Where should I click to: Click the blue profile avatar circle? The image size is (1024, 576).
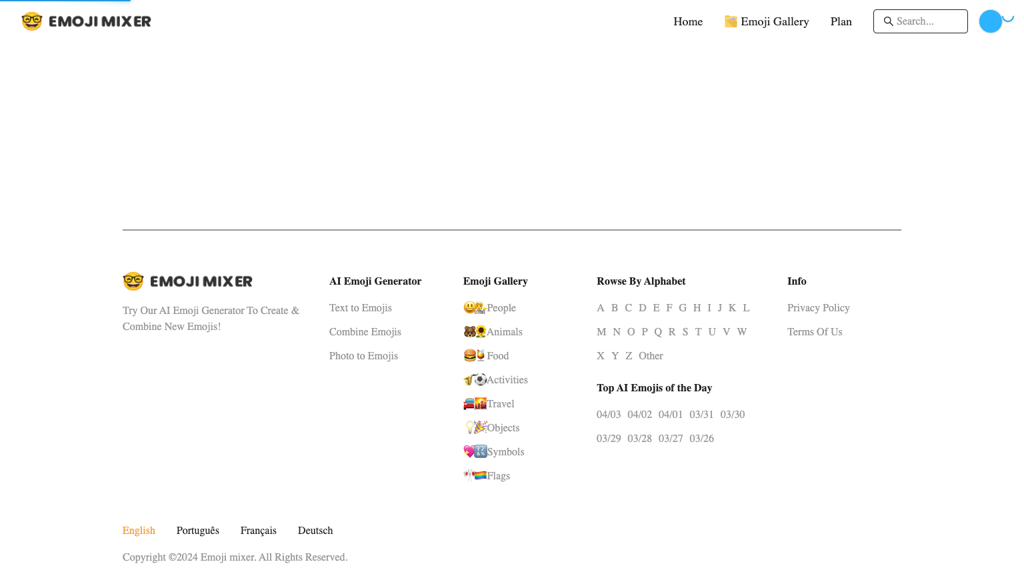click(990, 21)
